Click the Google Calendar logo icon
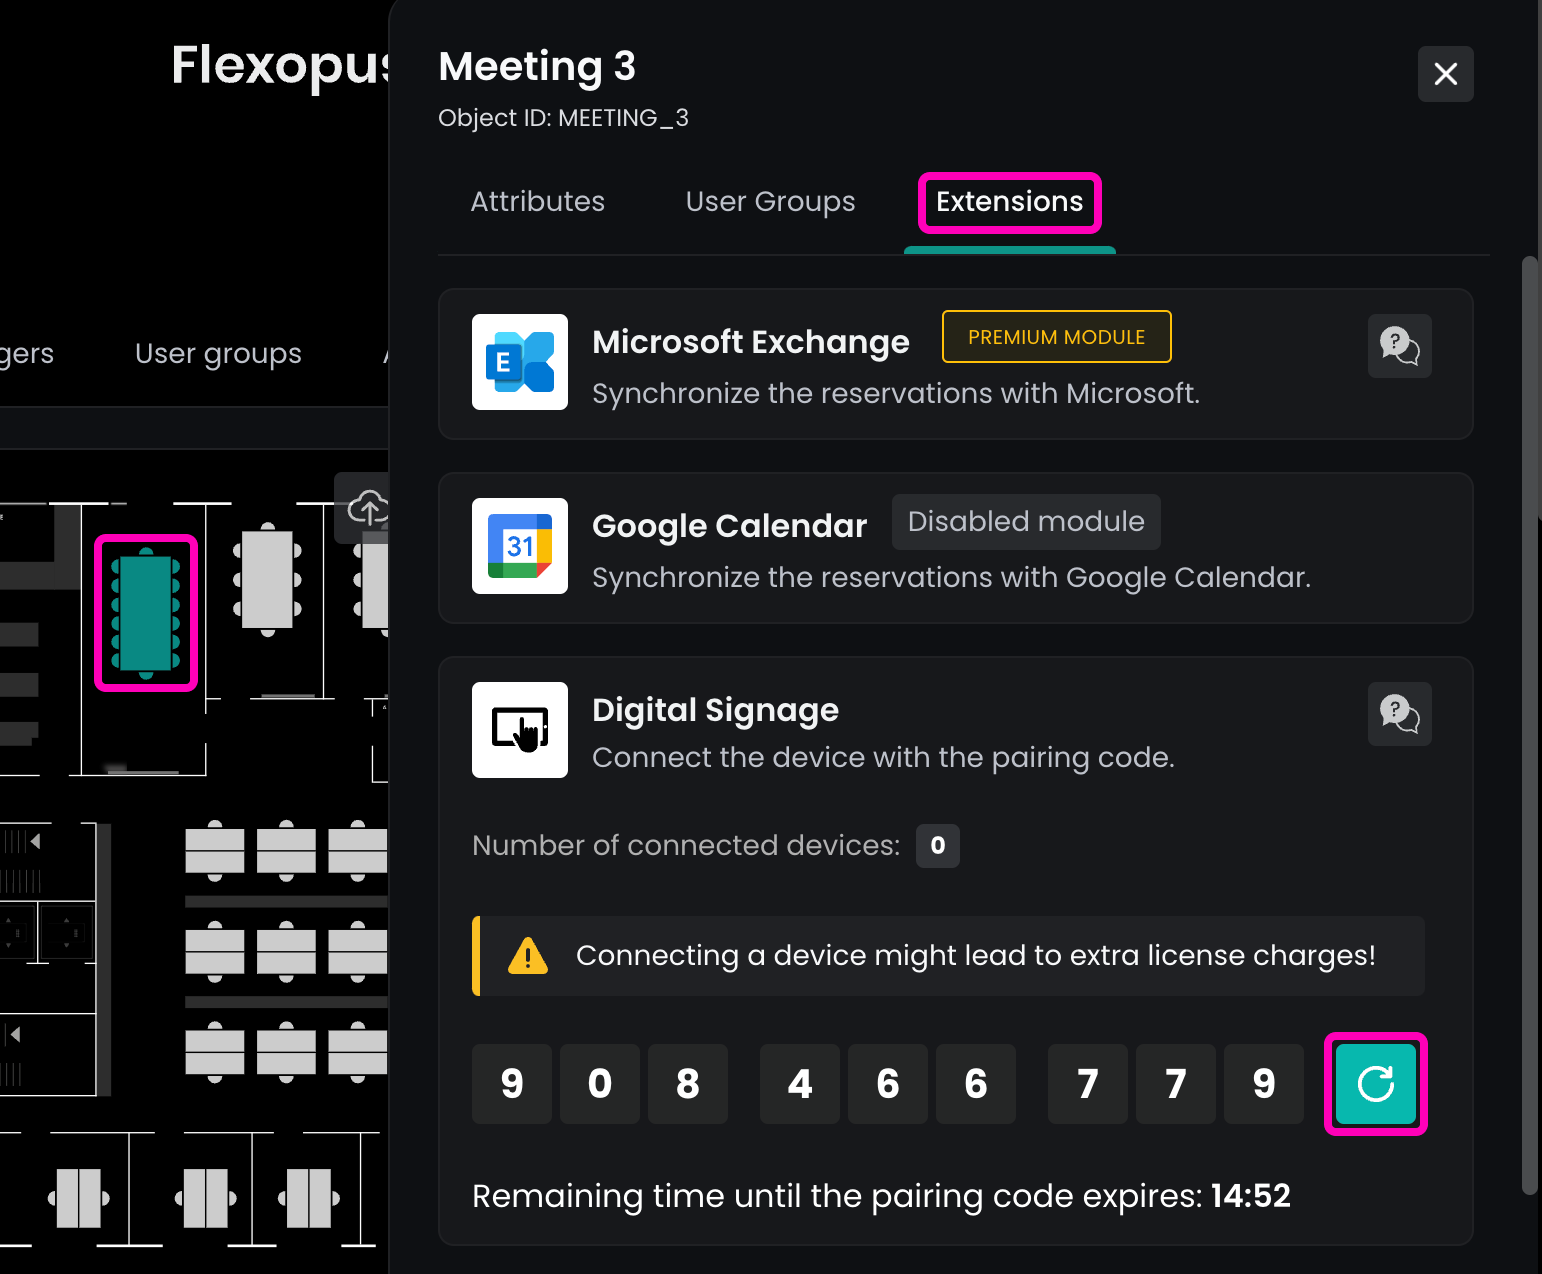 [520, 546]
